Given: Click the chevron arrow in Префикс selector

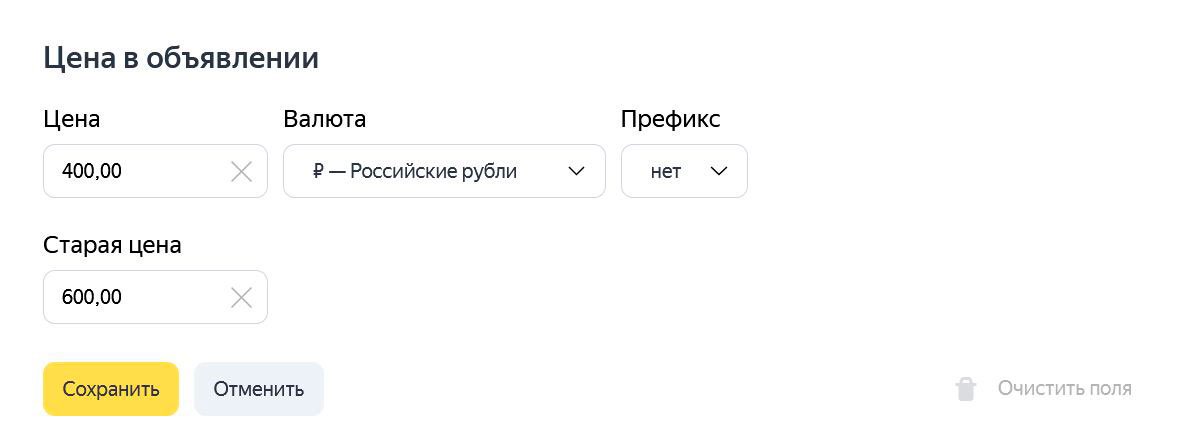Looking at the screenshot, I should 719,171.
